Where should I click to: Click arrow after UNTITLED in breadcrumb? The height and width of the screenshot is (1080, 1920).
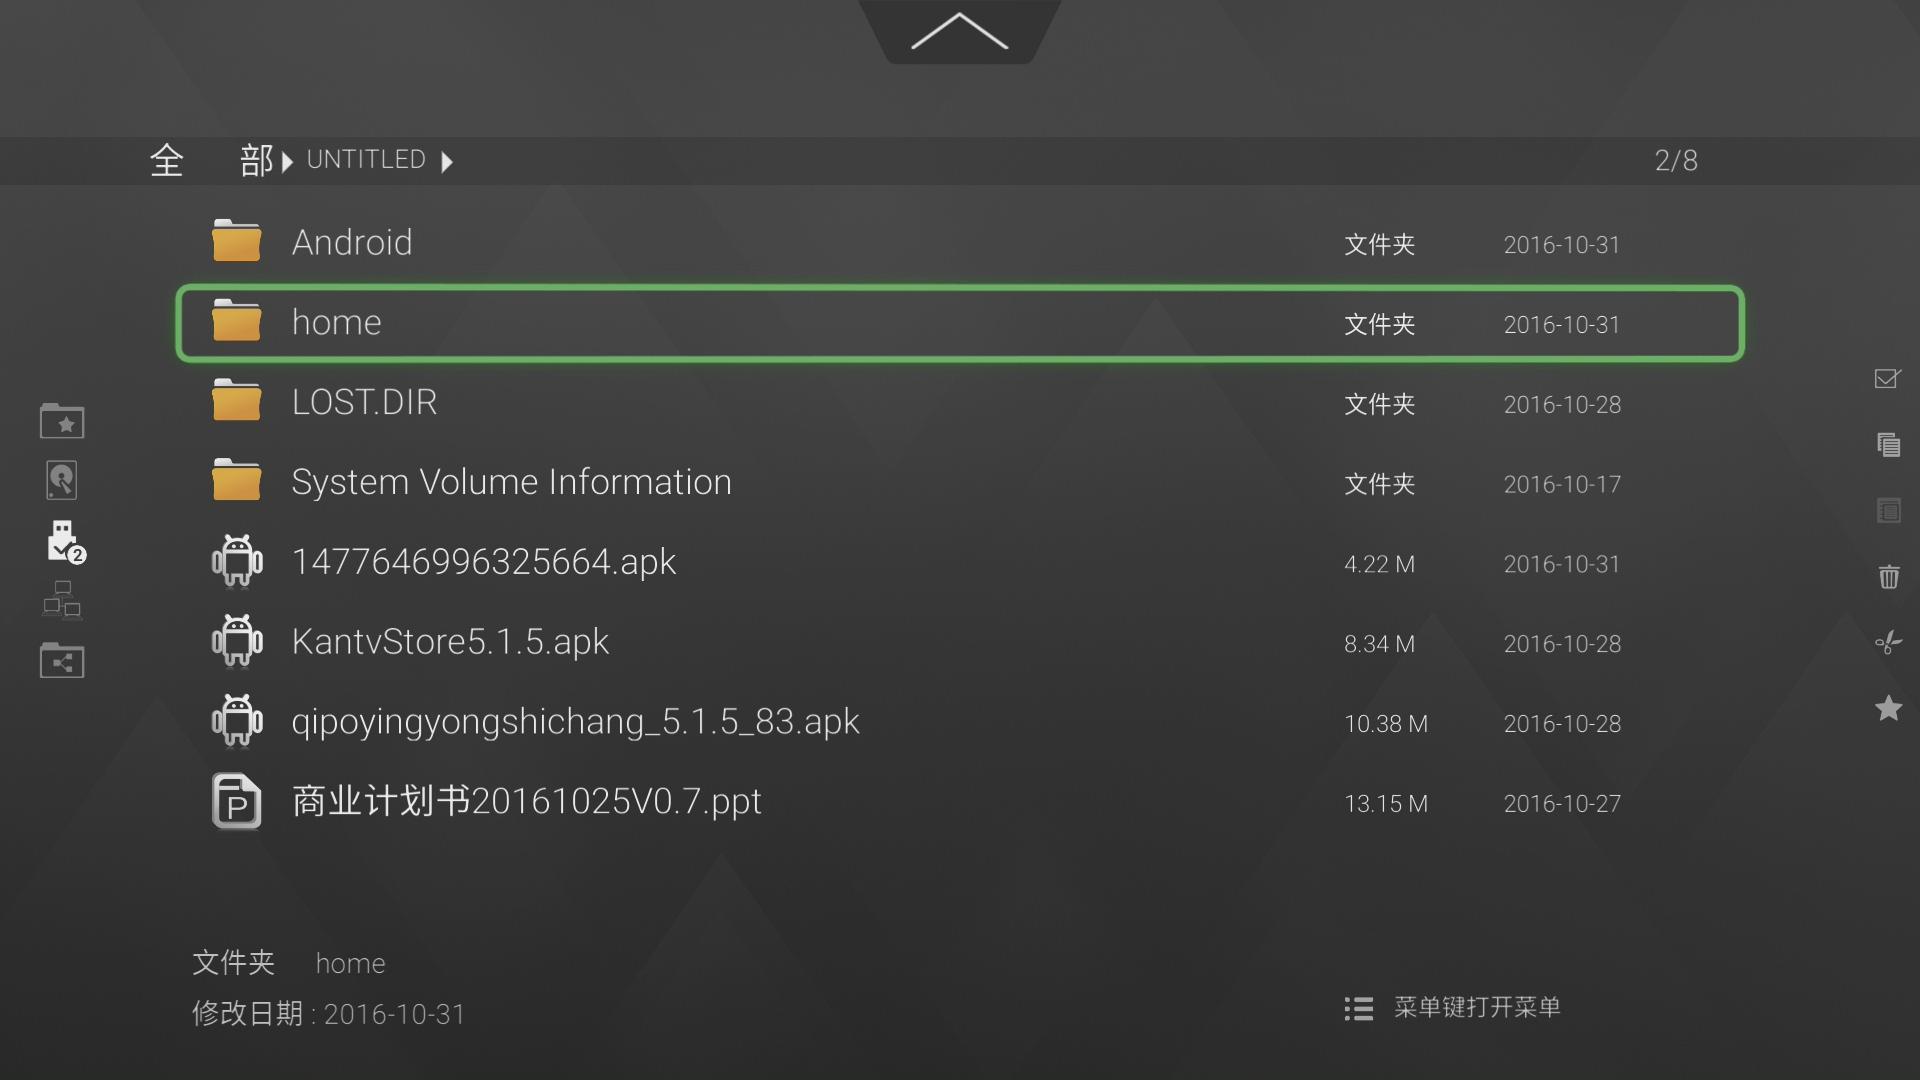(447, 162)
